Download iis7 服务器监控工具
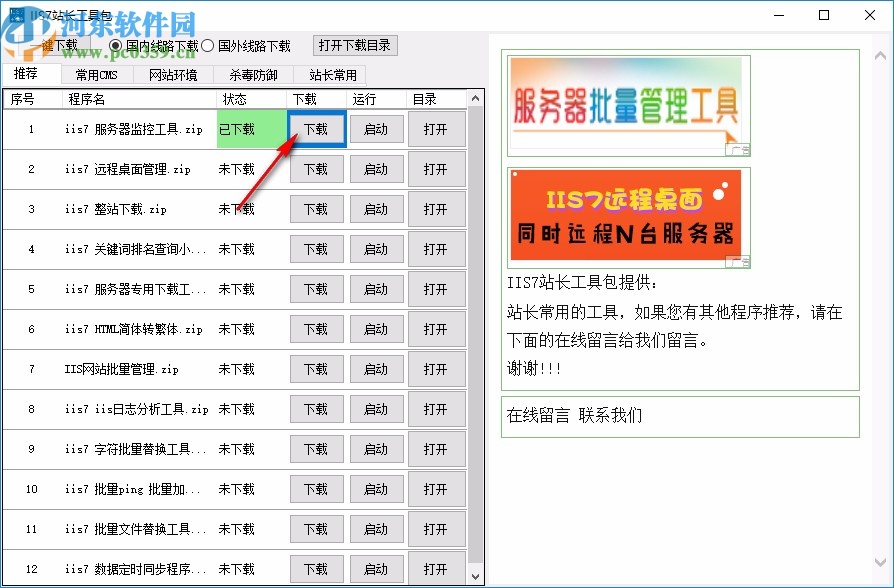Screen dimensions: 894x588 (x=315, y=128)
